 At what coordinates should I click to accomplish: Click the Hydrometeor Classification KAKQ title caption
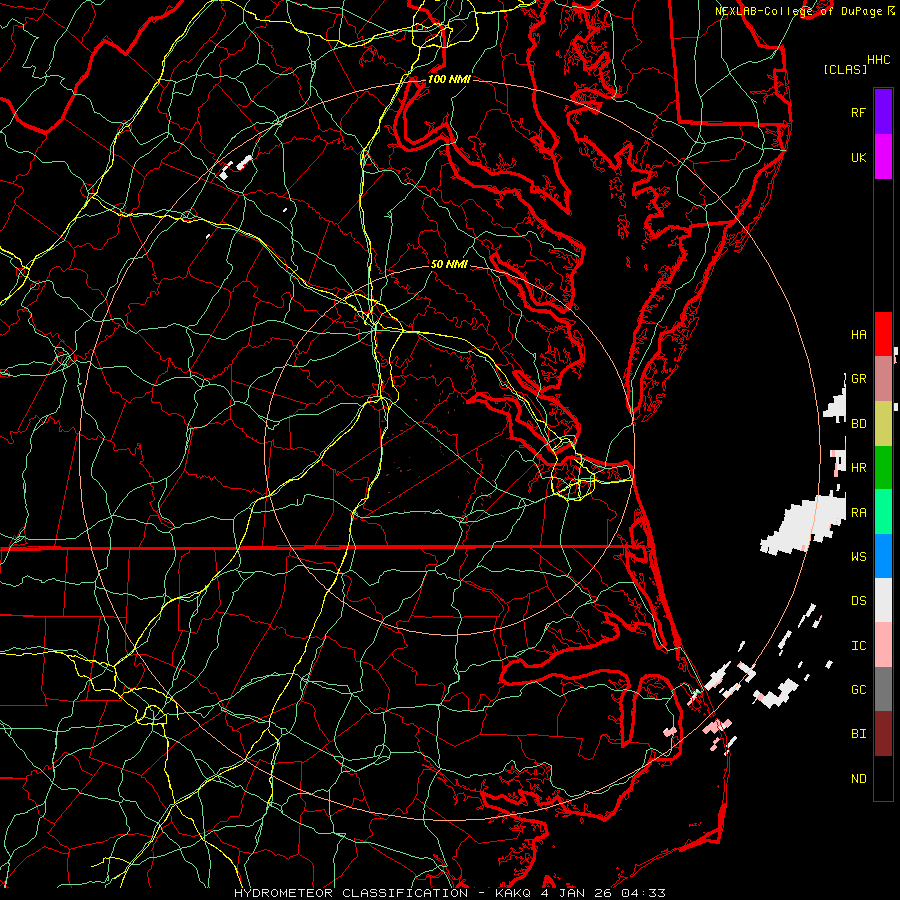click(450, 893)
